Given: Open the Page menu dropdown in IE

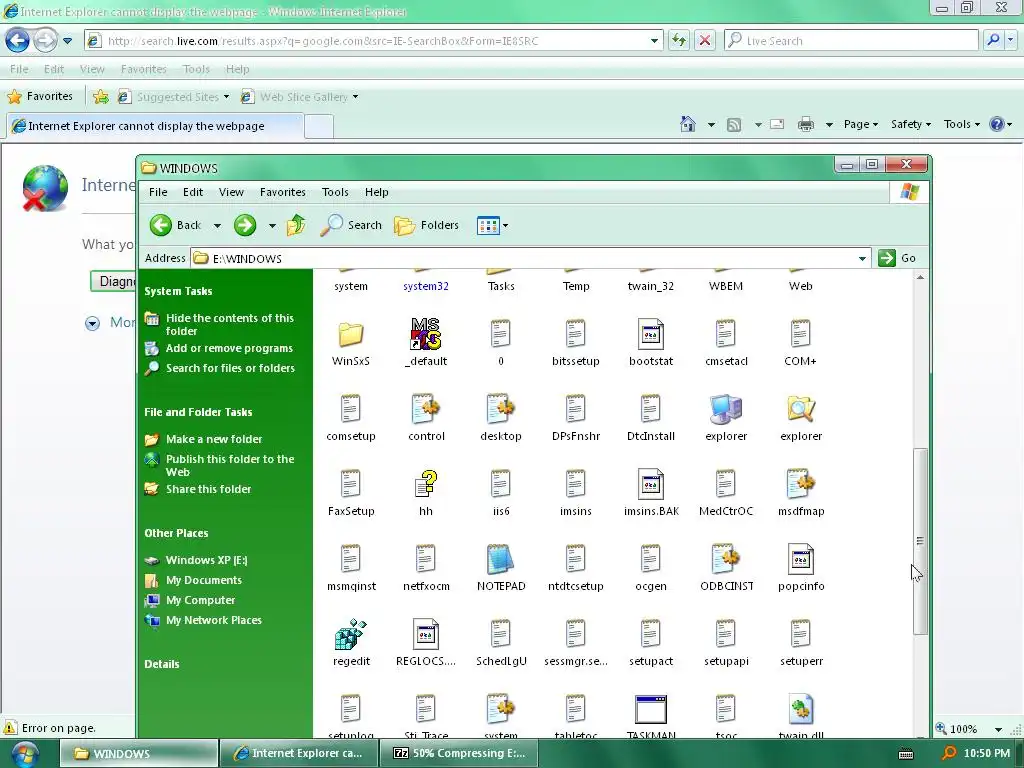Looking at the screenshot, I should tap(861, 124).
